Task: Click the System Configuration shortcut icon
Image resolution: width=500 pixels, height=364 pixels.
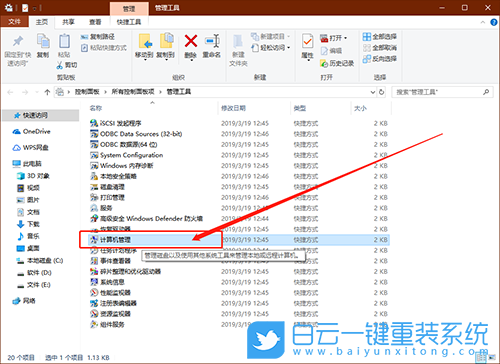Action: click(x=94, y=155)
